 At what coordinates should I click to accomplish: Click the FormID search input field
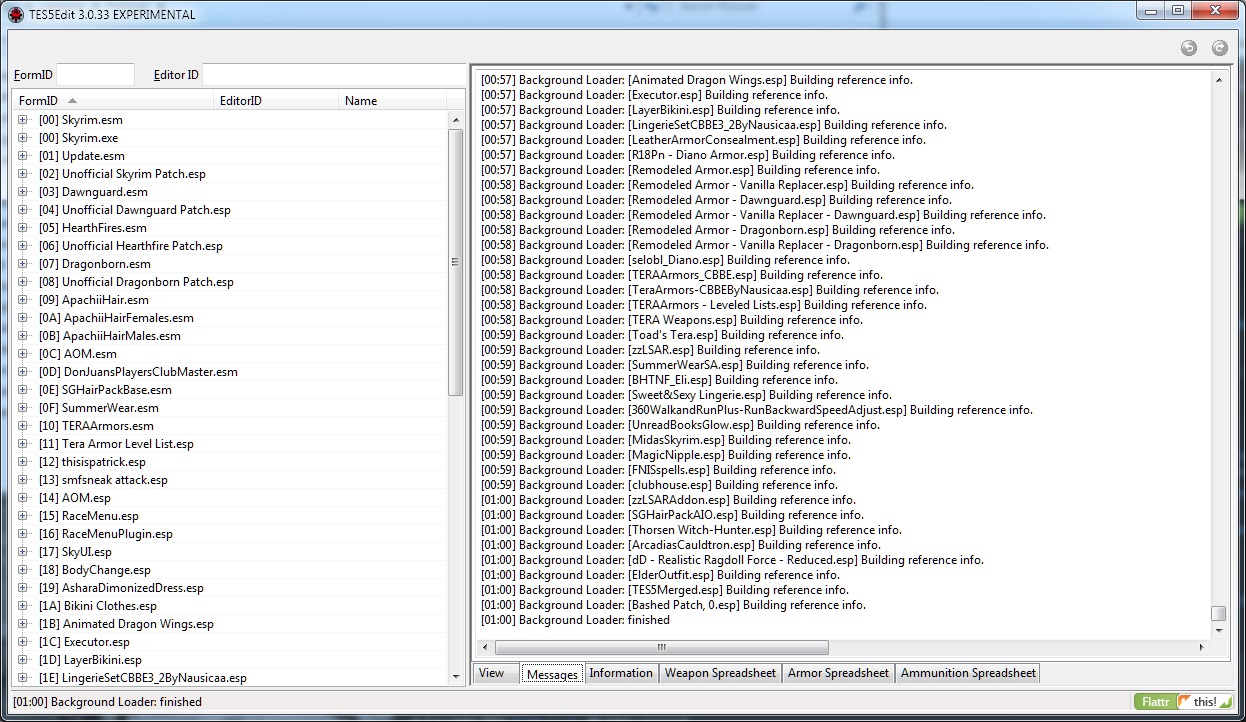pyautogui.click(x=95, y=75)
